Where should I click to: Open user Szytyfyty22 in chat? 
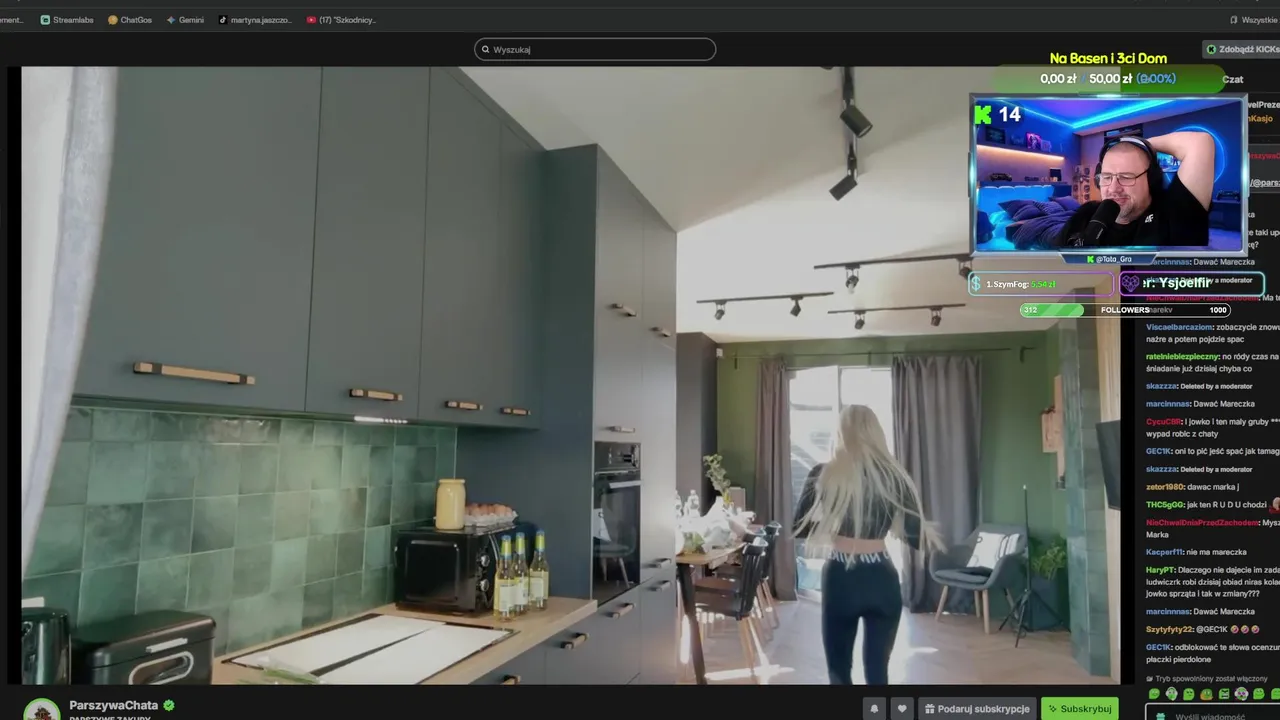(1170, 629)
